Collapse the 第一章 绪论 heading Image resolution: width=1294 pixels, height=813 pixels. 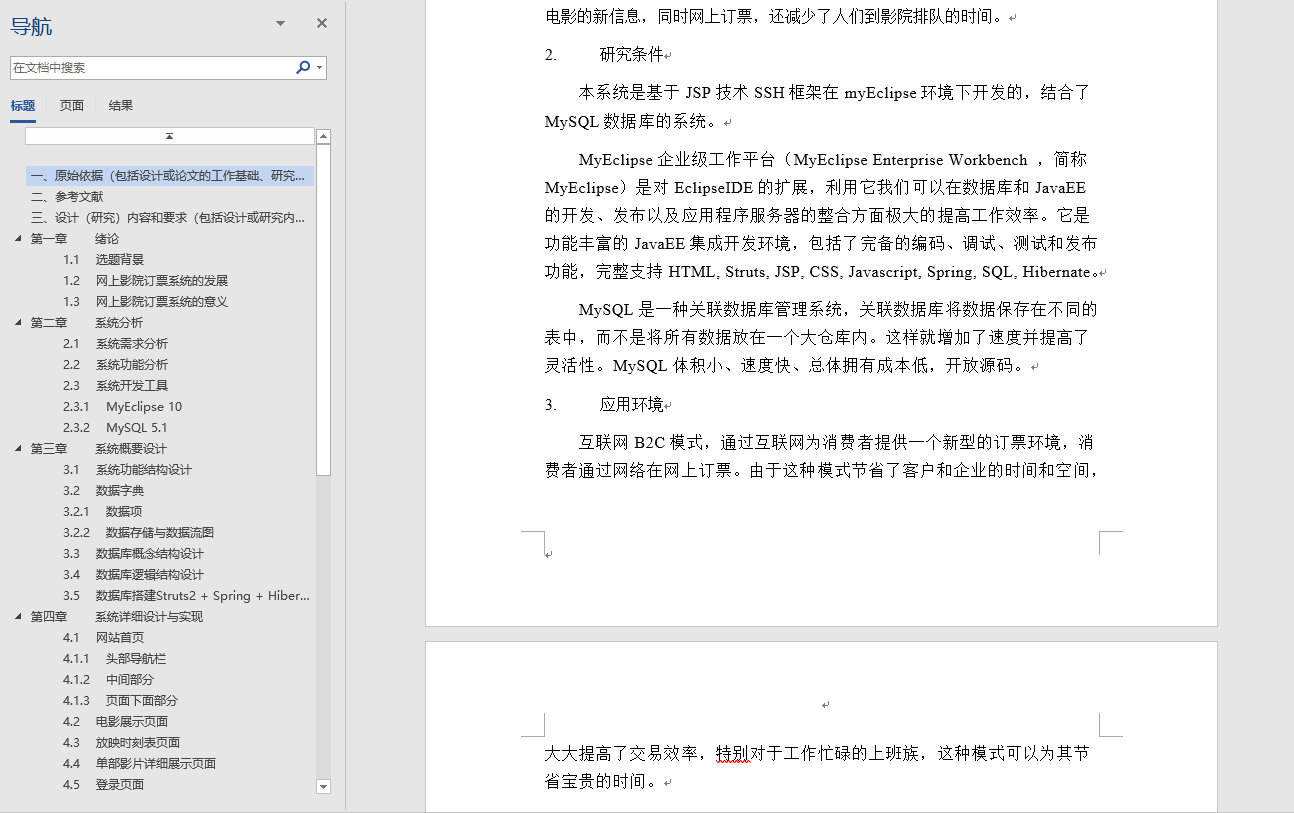(17, 239)
